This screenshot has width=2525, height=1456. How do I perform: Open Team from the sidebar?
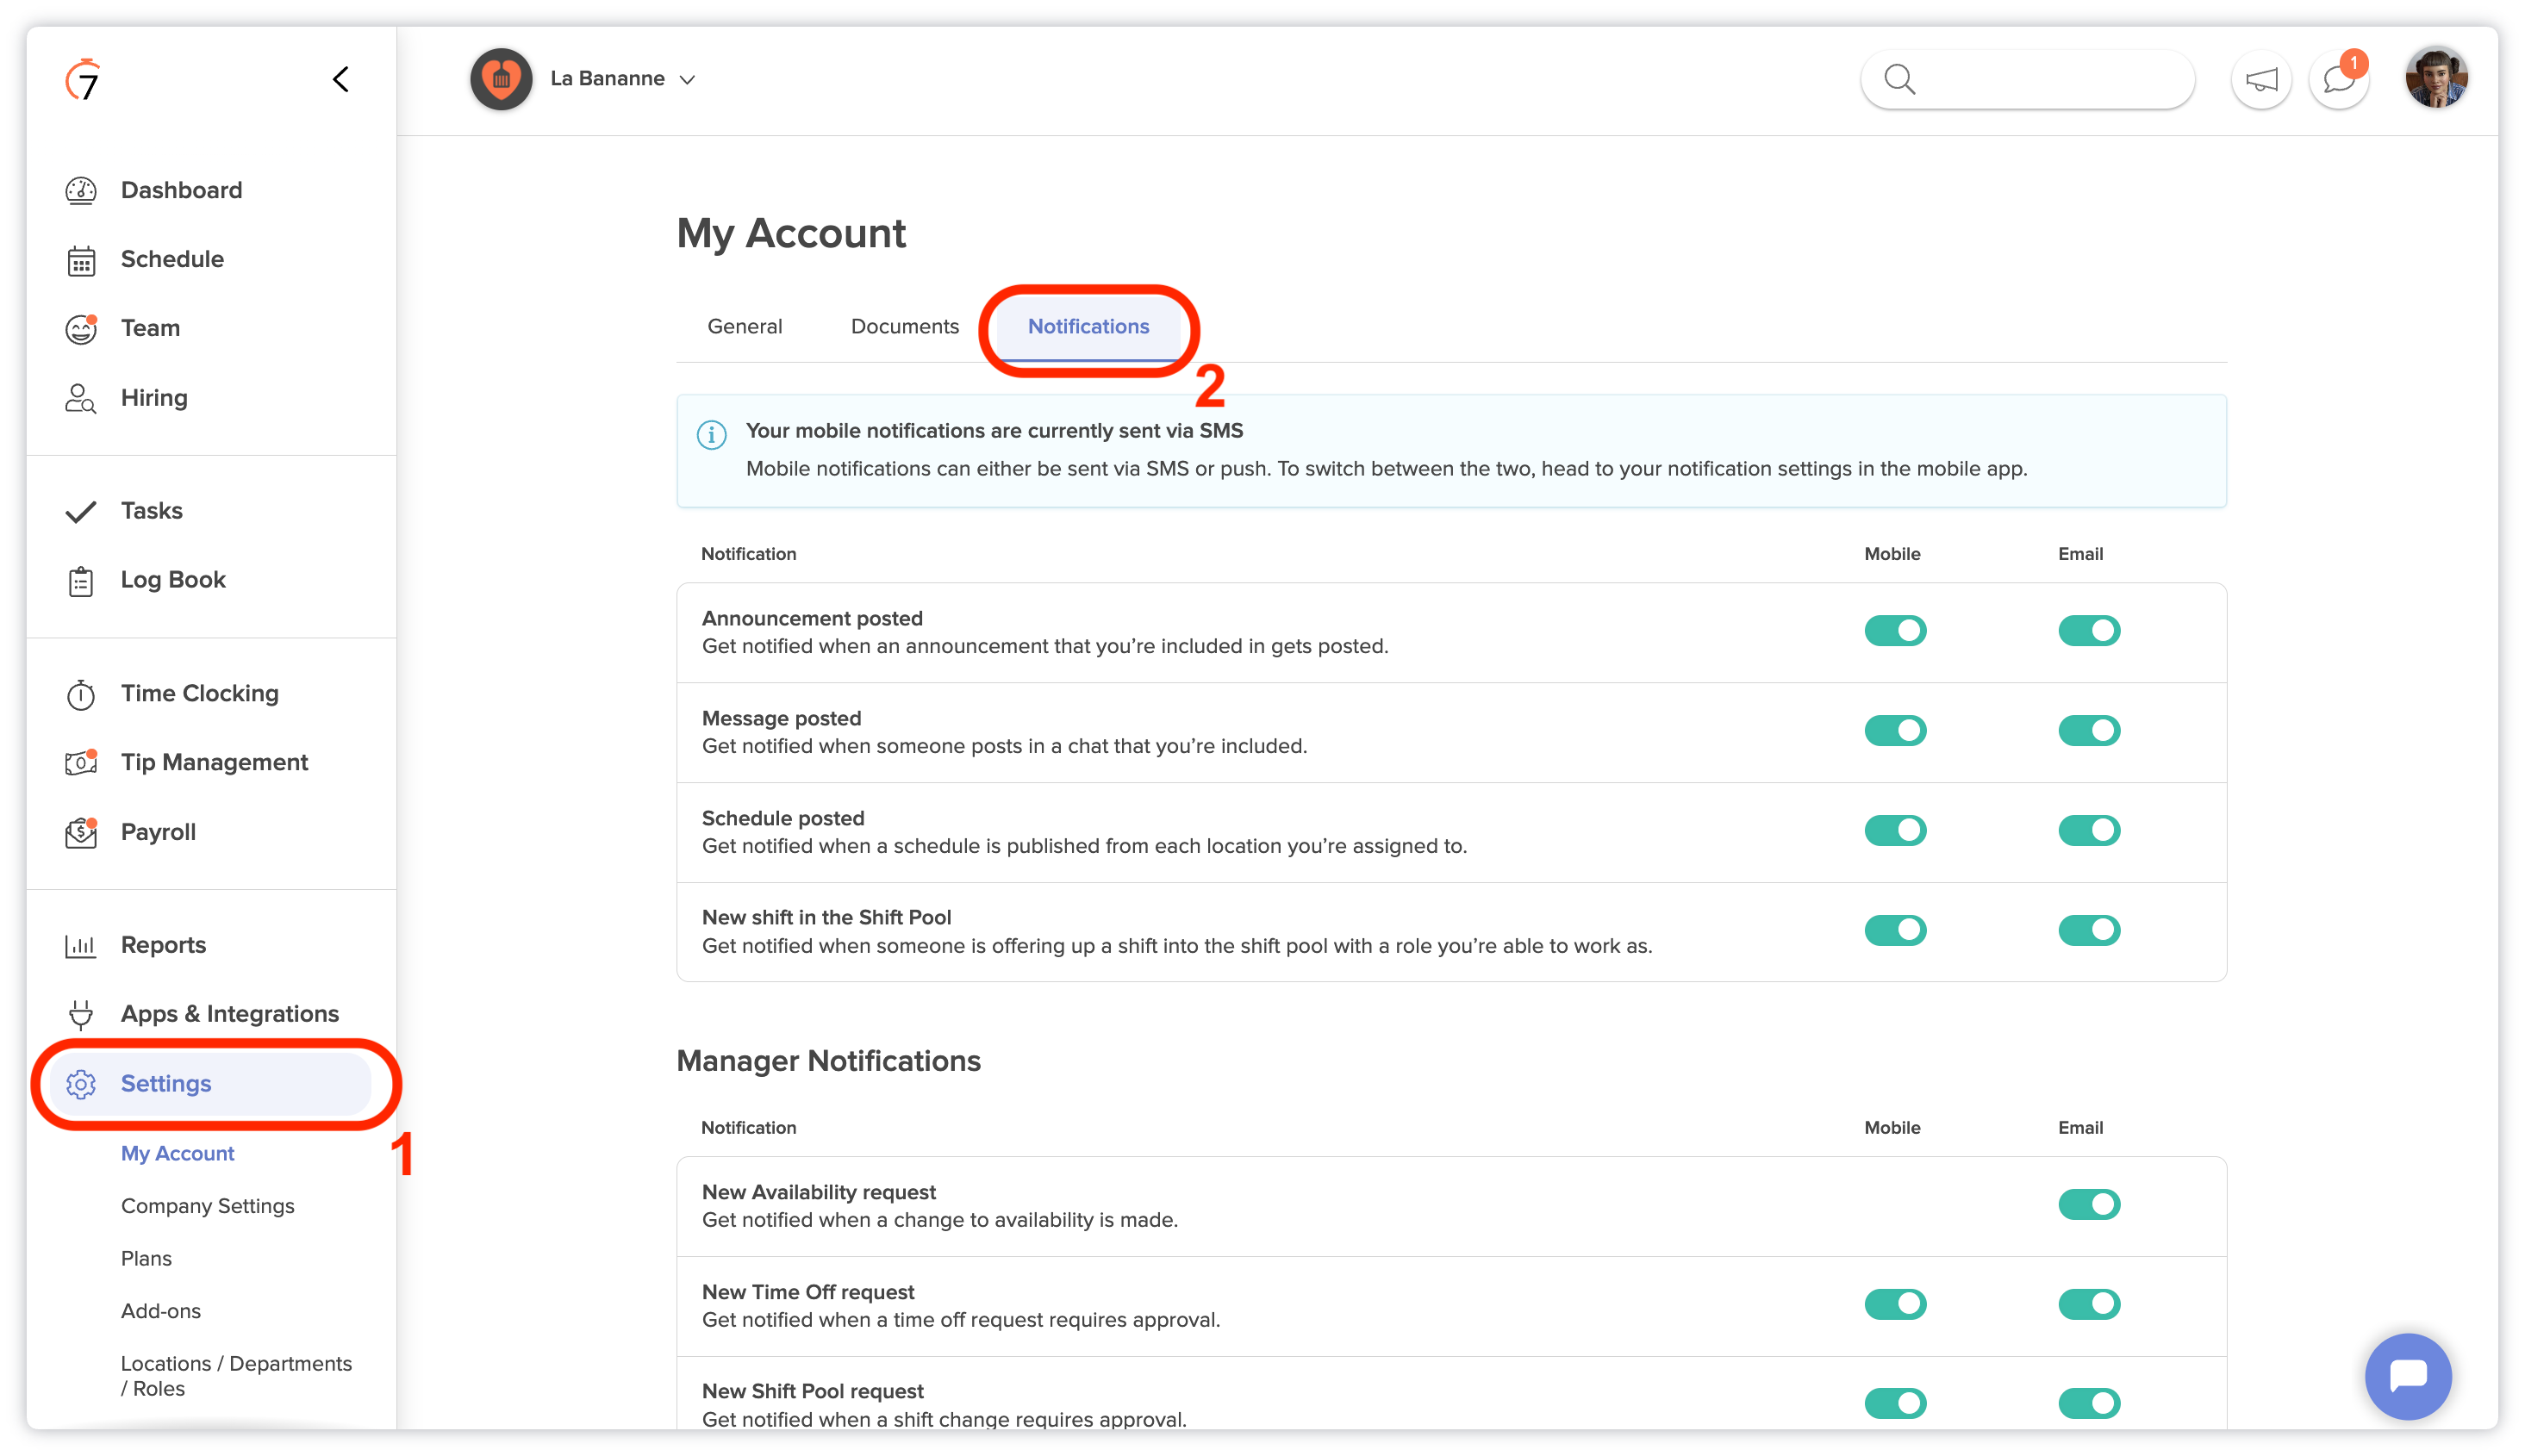pos(150,328)
